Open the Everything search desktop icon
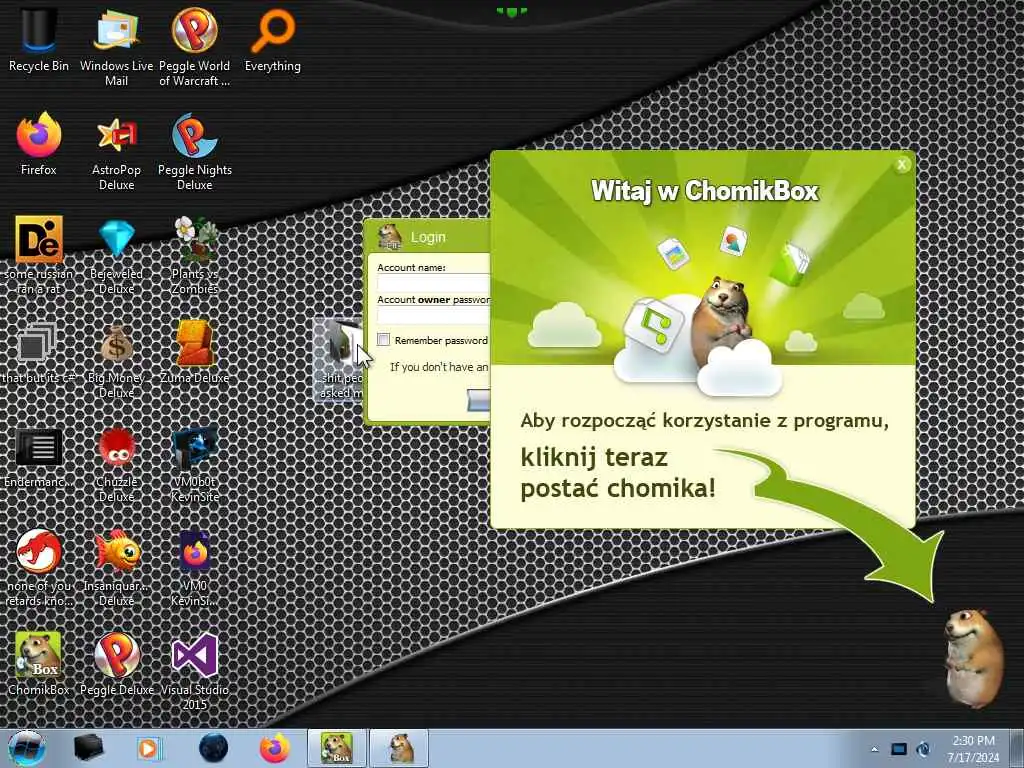 (x=273, y=39)
